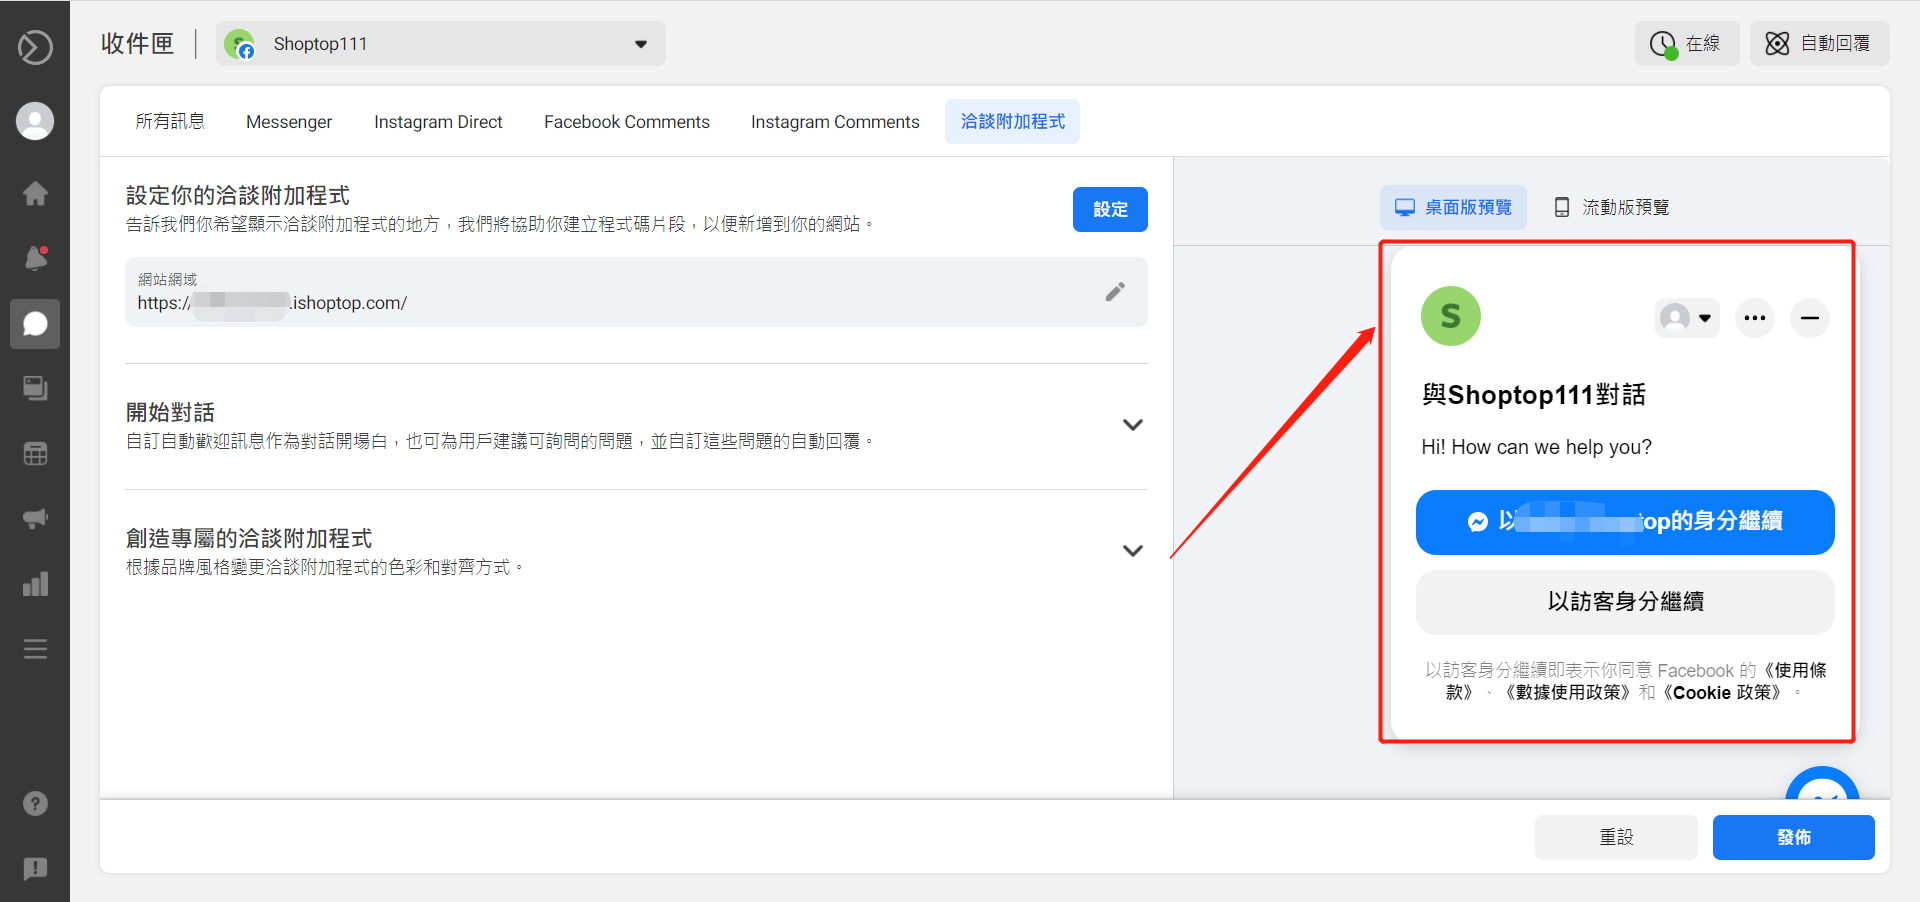This screenshot has height=902, width=1920.
Task: Edit the website domain with pencil icon
Action: (x=1115, y=292)
